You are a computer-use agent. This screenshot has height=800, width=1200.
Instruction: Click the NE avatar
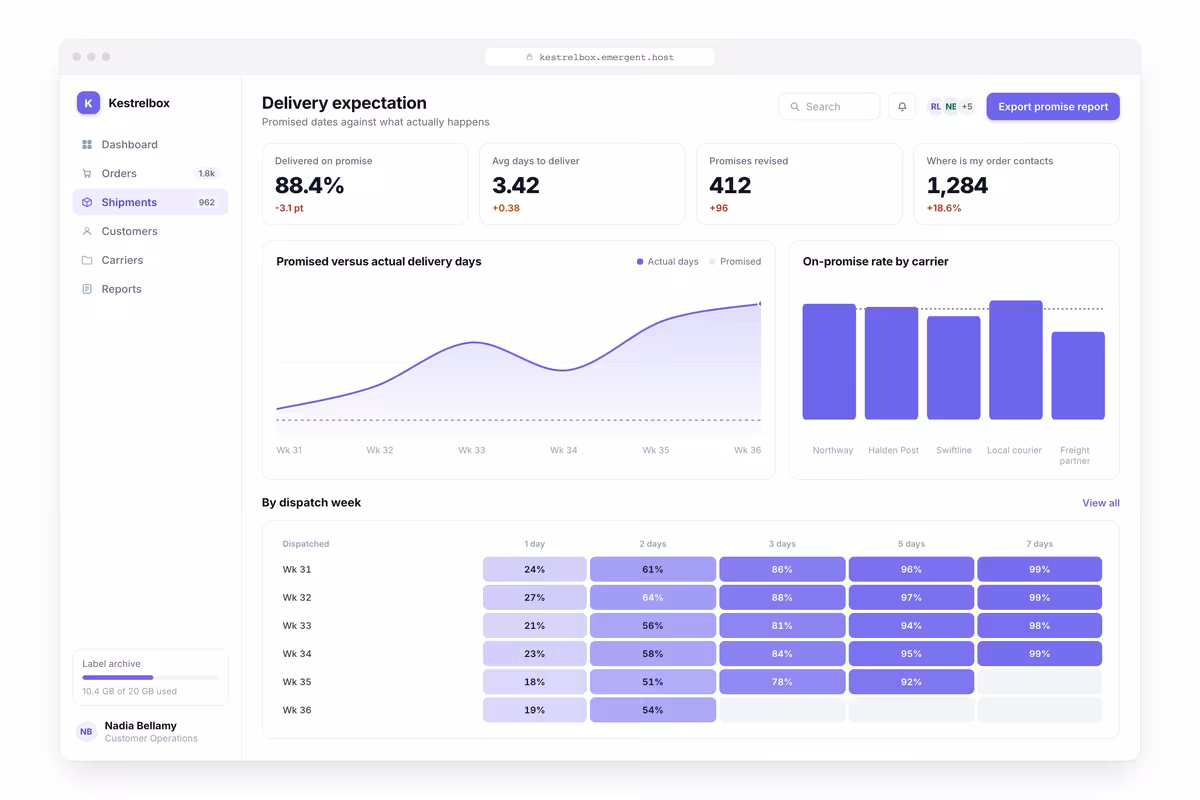(x=951, y=106)
